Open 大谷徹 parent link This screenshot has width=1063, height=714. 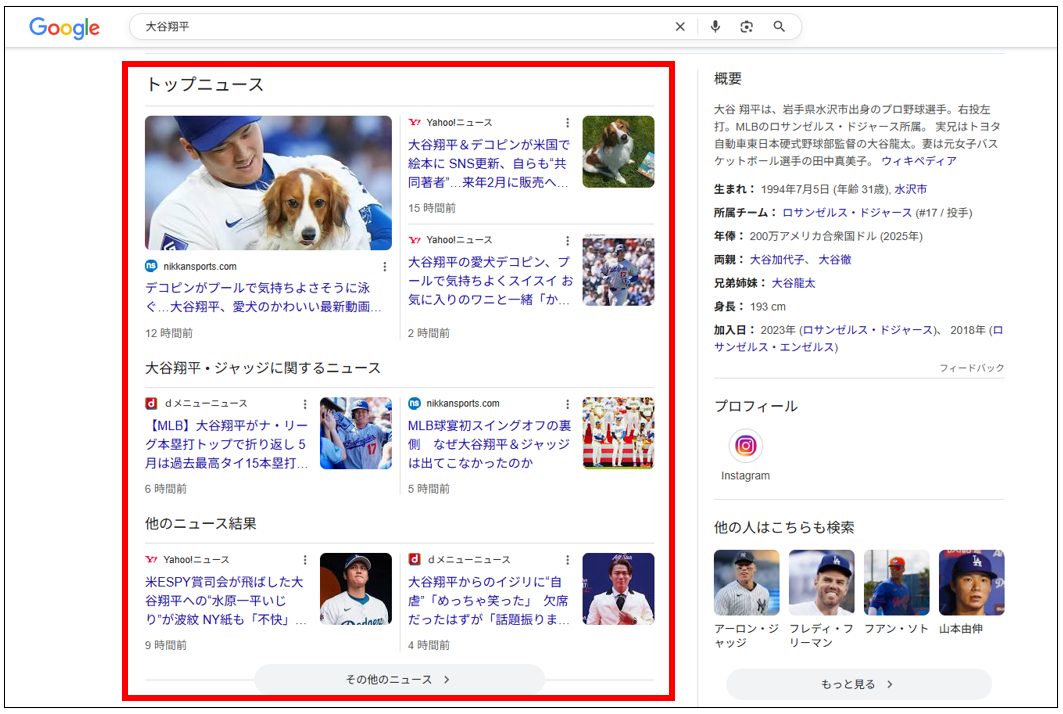click(835, 260)
